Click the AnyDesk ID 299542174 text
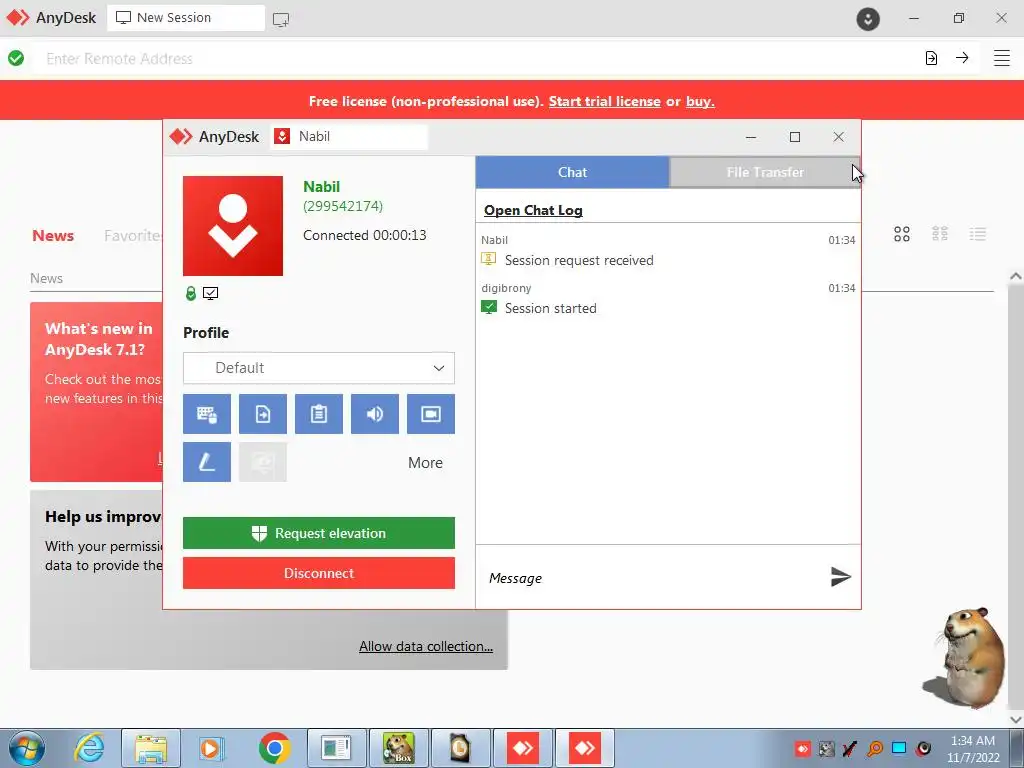The image size is (1024, 768). 343,206
